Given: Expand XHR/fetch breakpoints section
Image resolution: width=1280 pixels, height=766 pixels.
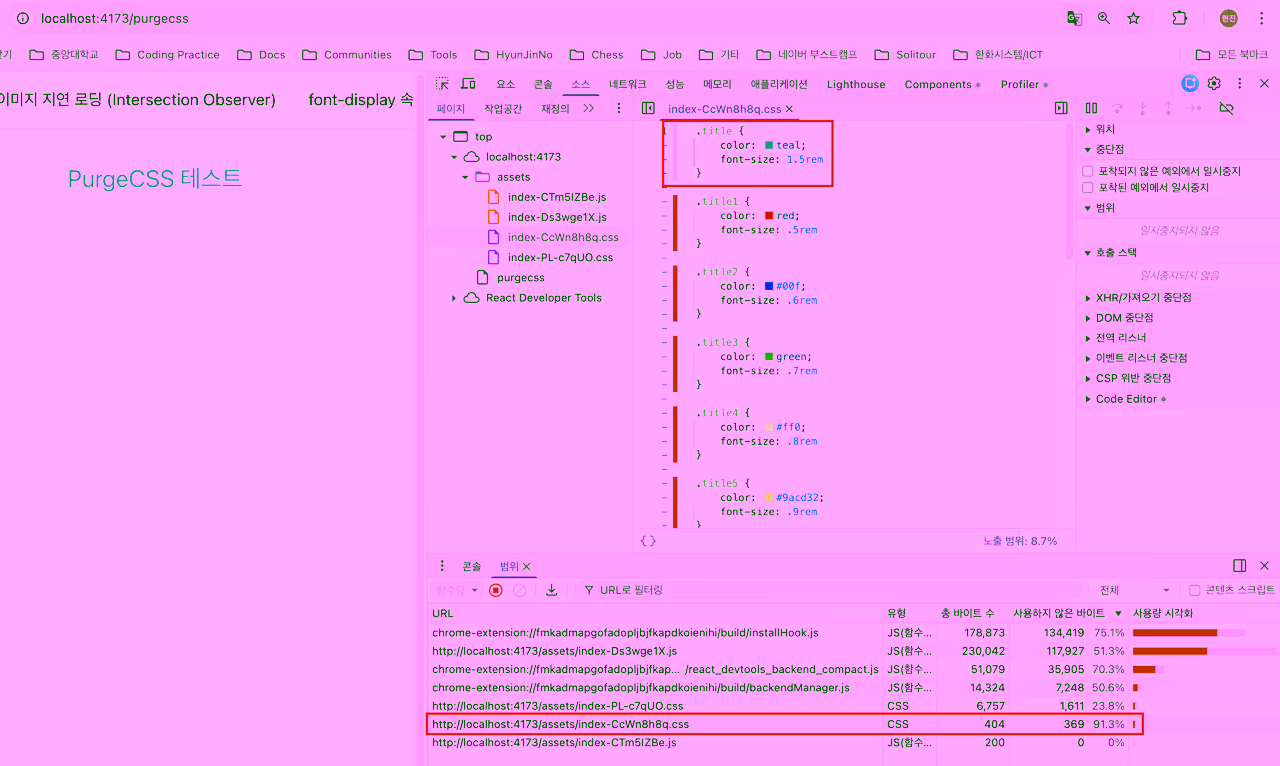Looking at the screenshot, I should point(1088,298).
